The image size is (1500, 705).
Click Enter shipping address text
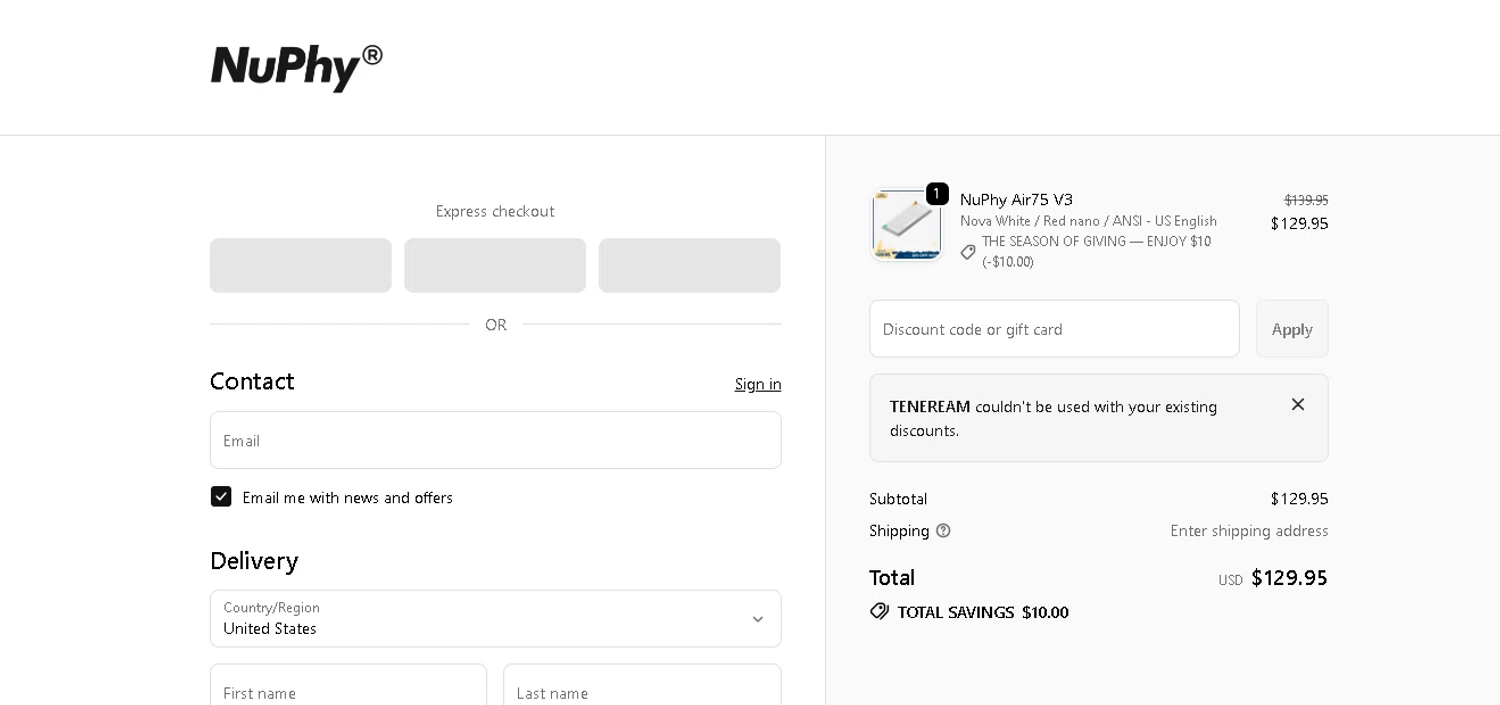click(1249, 531)
